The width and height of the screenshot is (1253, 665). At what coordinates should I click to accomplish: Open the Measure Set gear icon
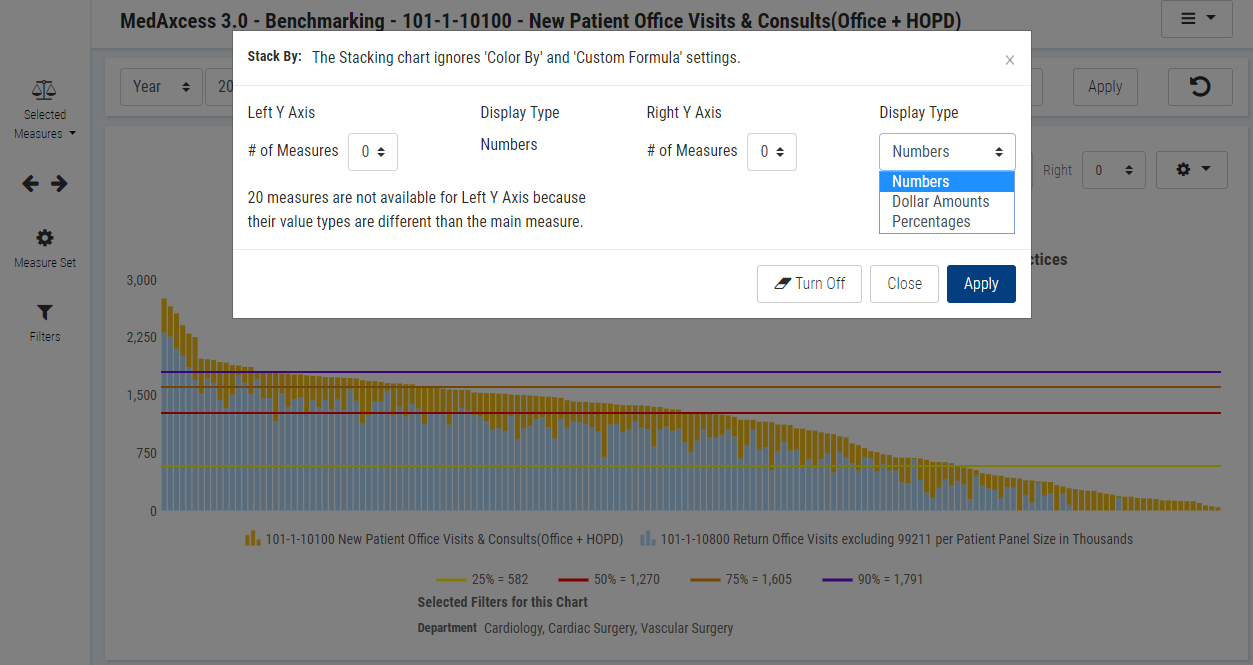(x=45, y=239)
